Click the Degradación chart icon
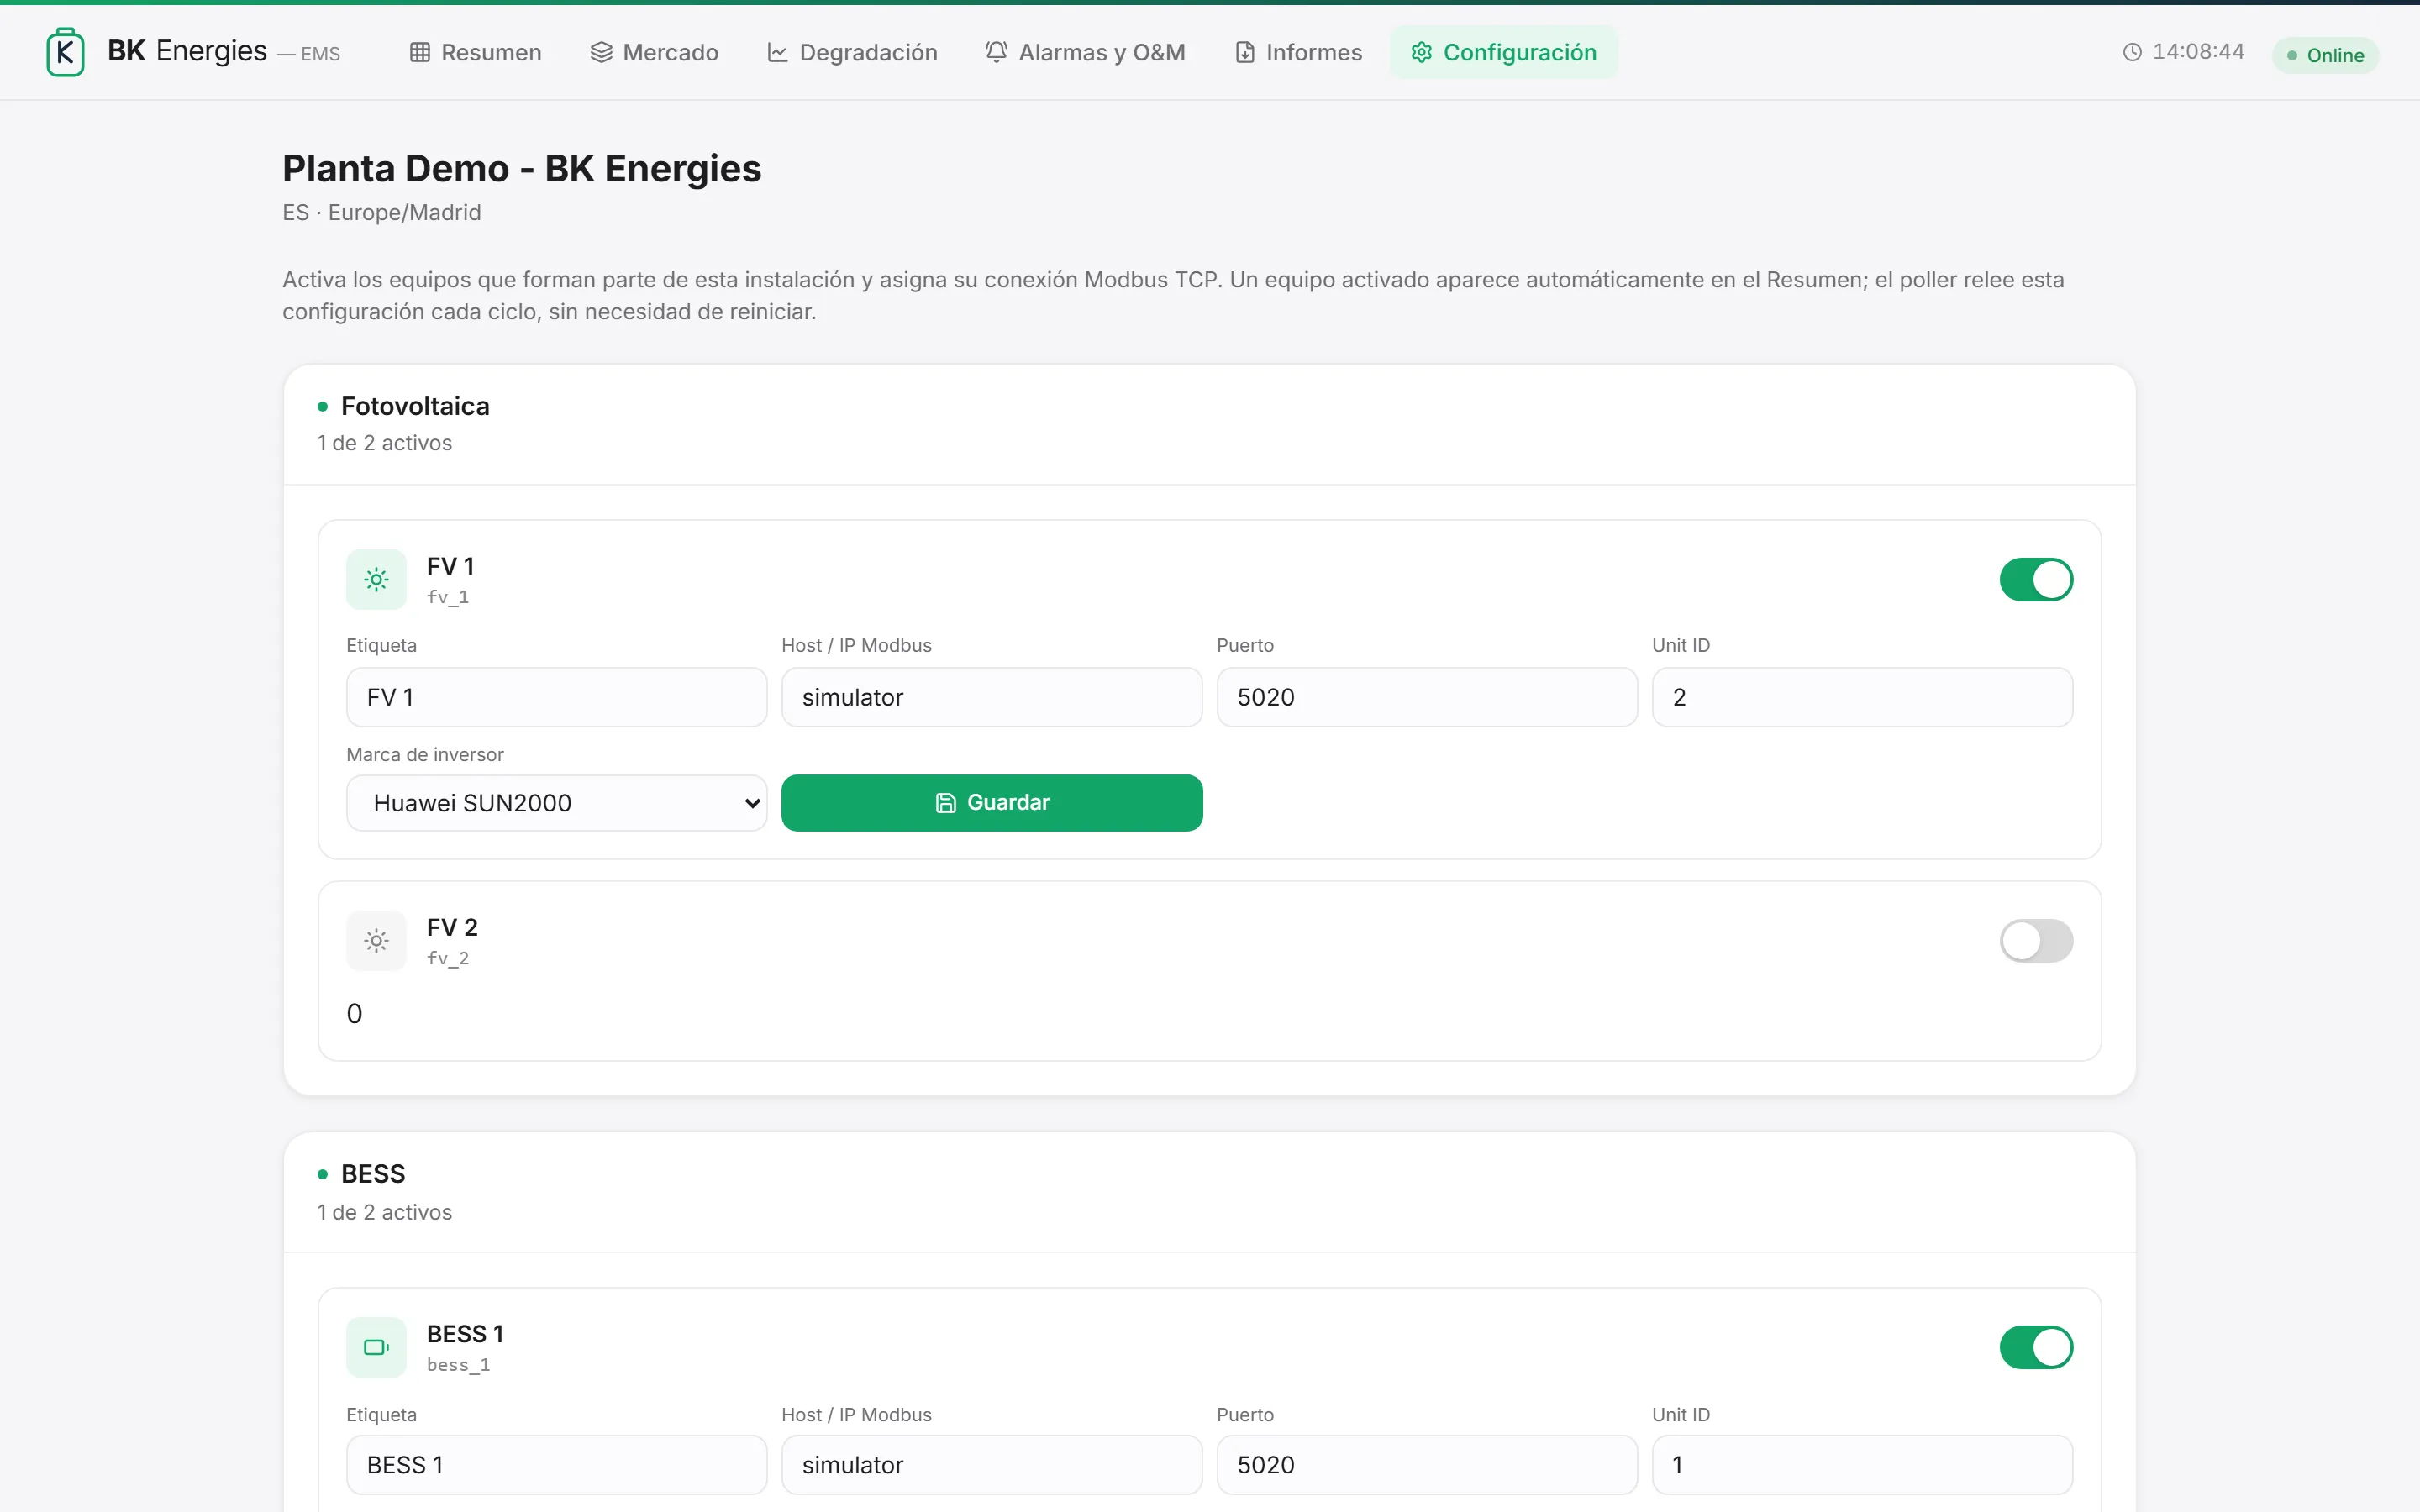Viewport: 2420px width, 1512px height. tap(778, 52)
